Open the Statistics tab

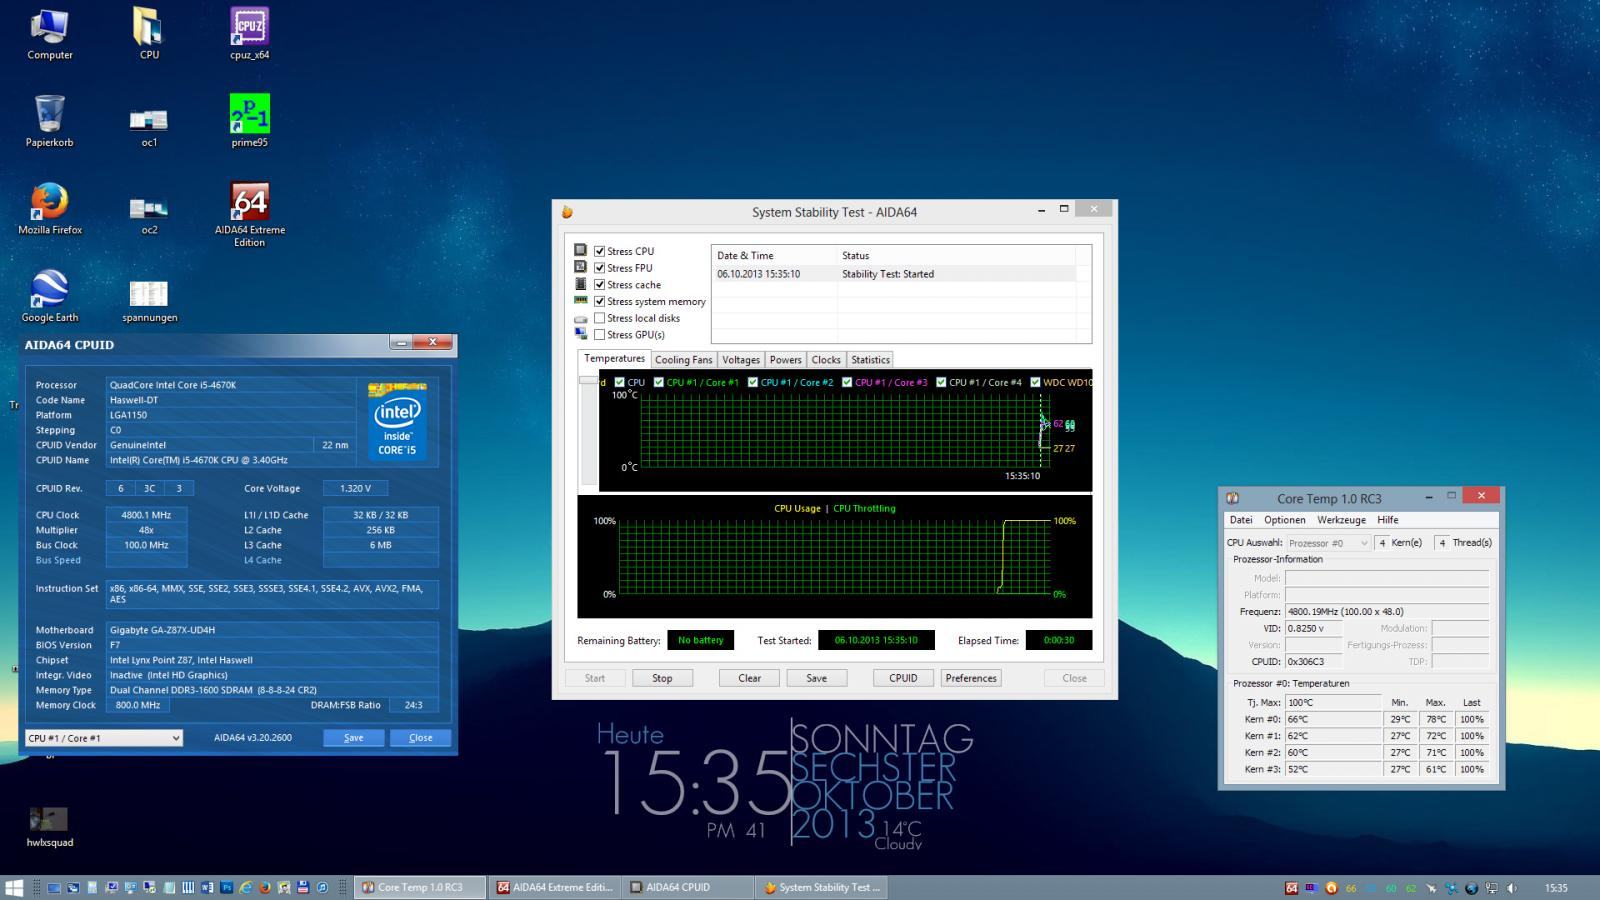tap(870, 360)
